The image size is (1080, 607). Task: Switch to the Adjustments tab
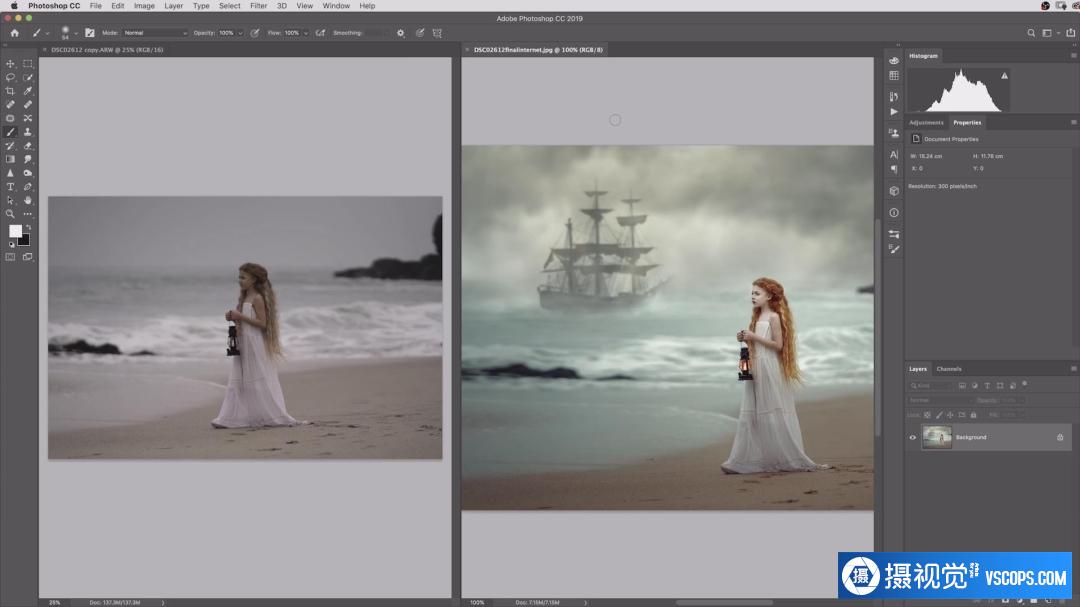926,123
